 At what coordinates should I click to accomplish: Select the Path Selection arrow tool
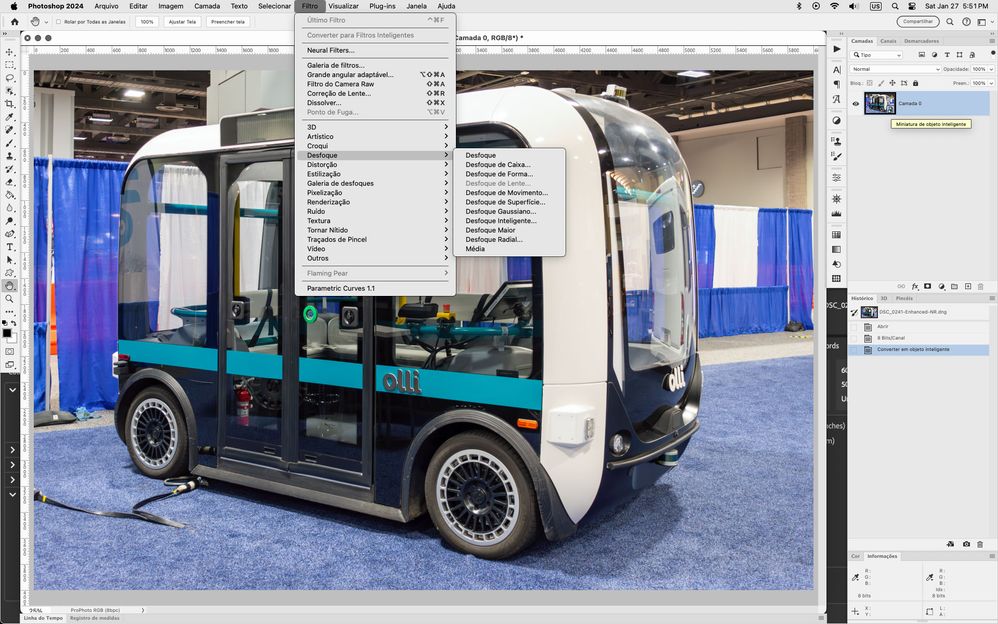pyautogui.click(x=9, y=260)
